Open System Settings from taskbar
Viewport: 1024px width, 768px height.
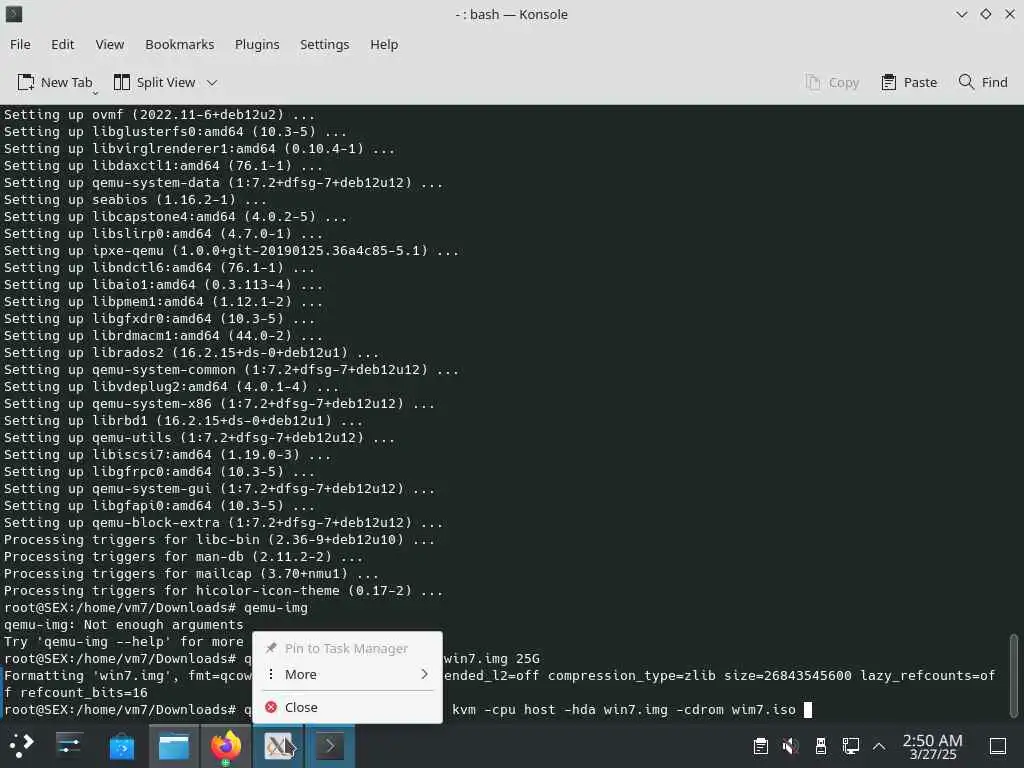pos(69,746)
